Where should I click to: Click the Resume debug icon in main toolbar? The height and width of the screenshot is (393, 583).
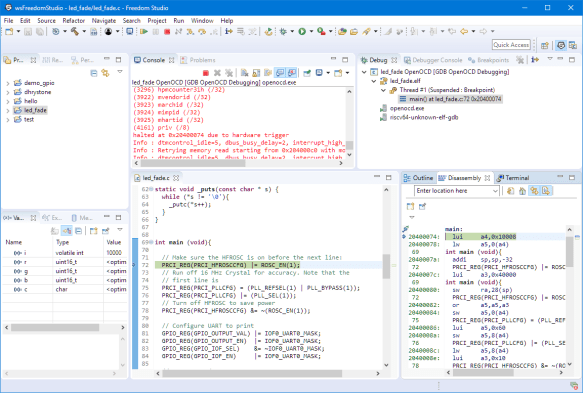click(144, 32)
